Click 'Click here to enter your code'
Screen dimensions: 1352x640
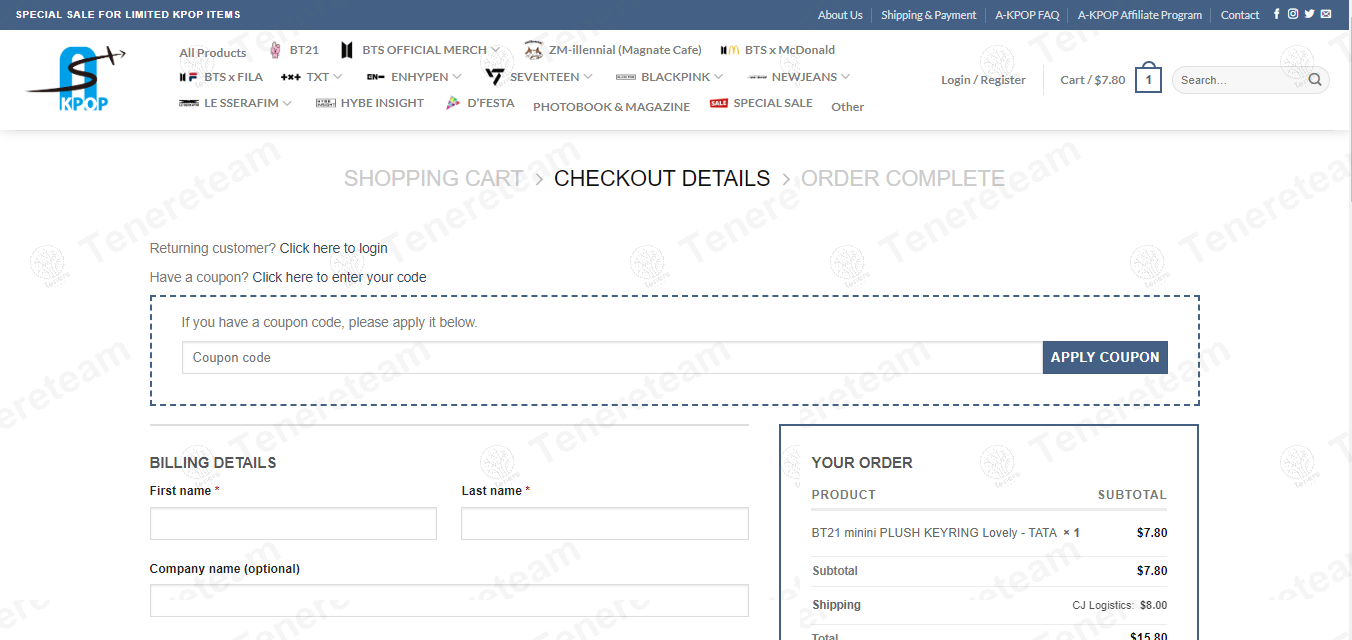(x=339, y=277)
